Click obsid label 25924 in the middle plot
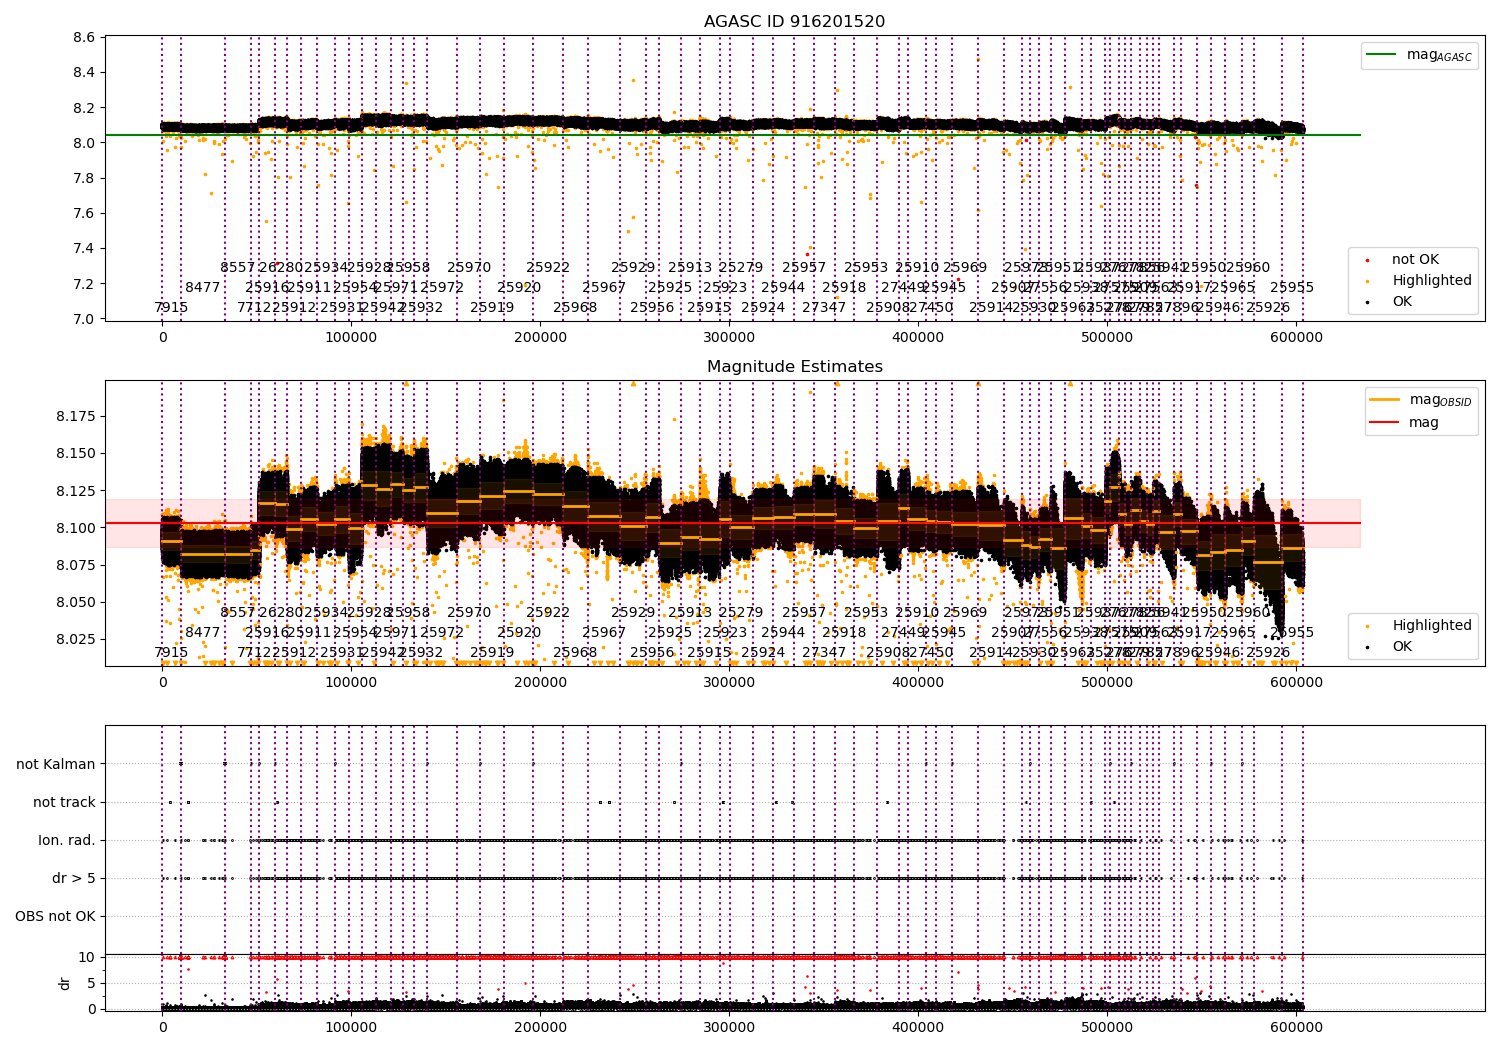This screenshot has width=1500, height=1050. [763, 652]
